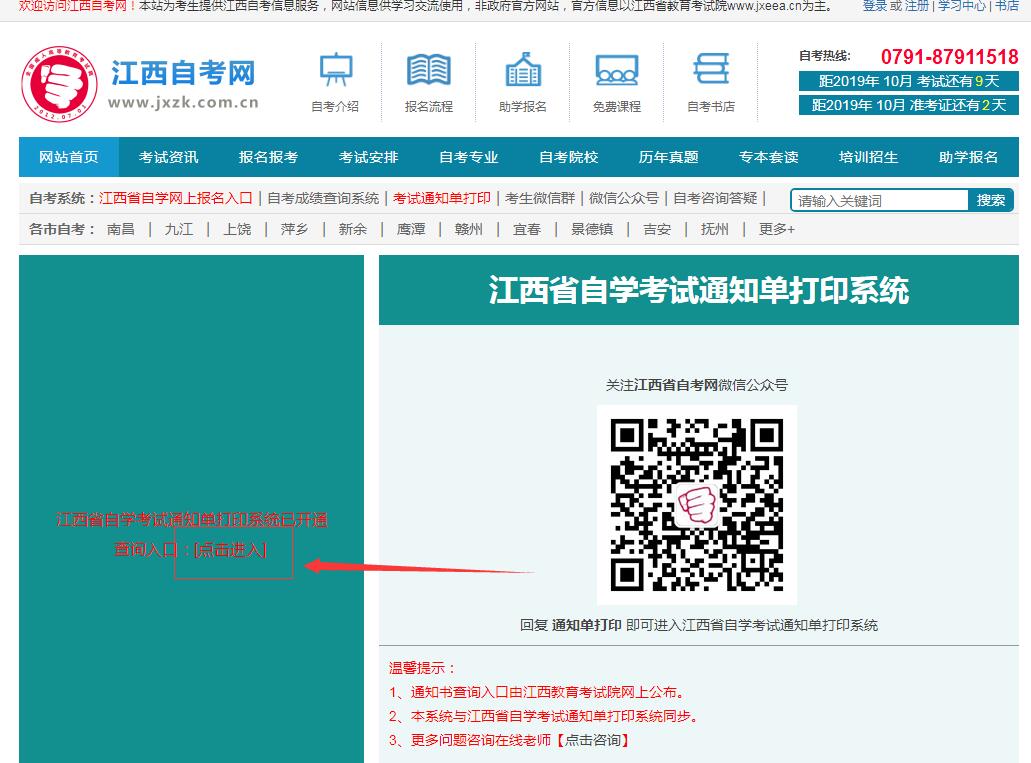Go to 网站首页 tab
Image resolution: width=1031 pixels, height=763 pixels.
click(69, 157)
